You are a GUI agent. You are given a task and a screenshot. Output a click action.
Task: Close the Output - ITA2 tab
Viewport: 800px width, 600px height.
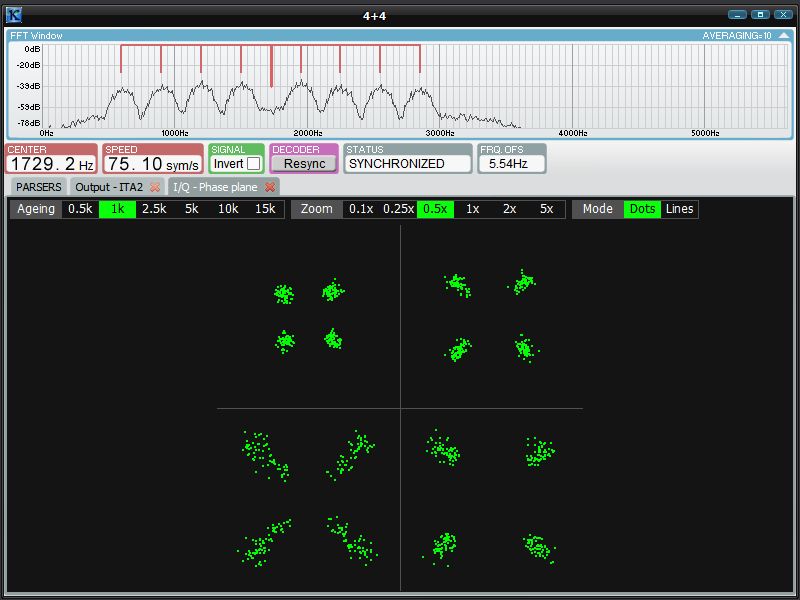(x=155, y=187)
